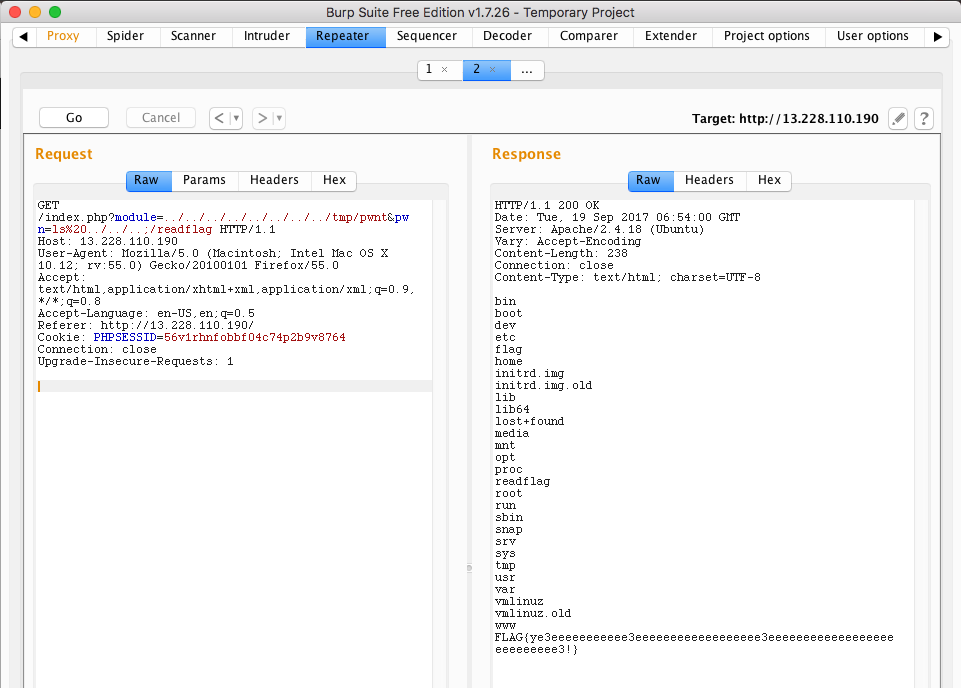Click 'lost+found' in response listing
The image size is (961, 688).
tap(529, 421)
